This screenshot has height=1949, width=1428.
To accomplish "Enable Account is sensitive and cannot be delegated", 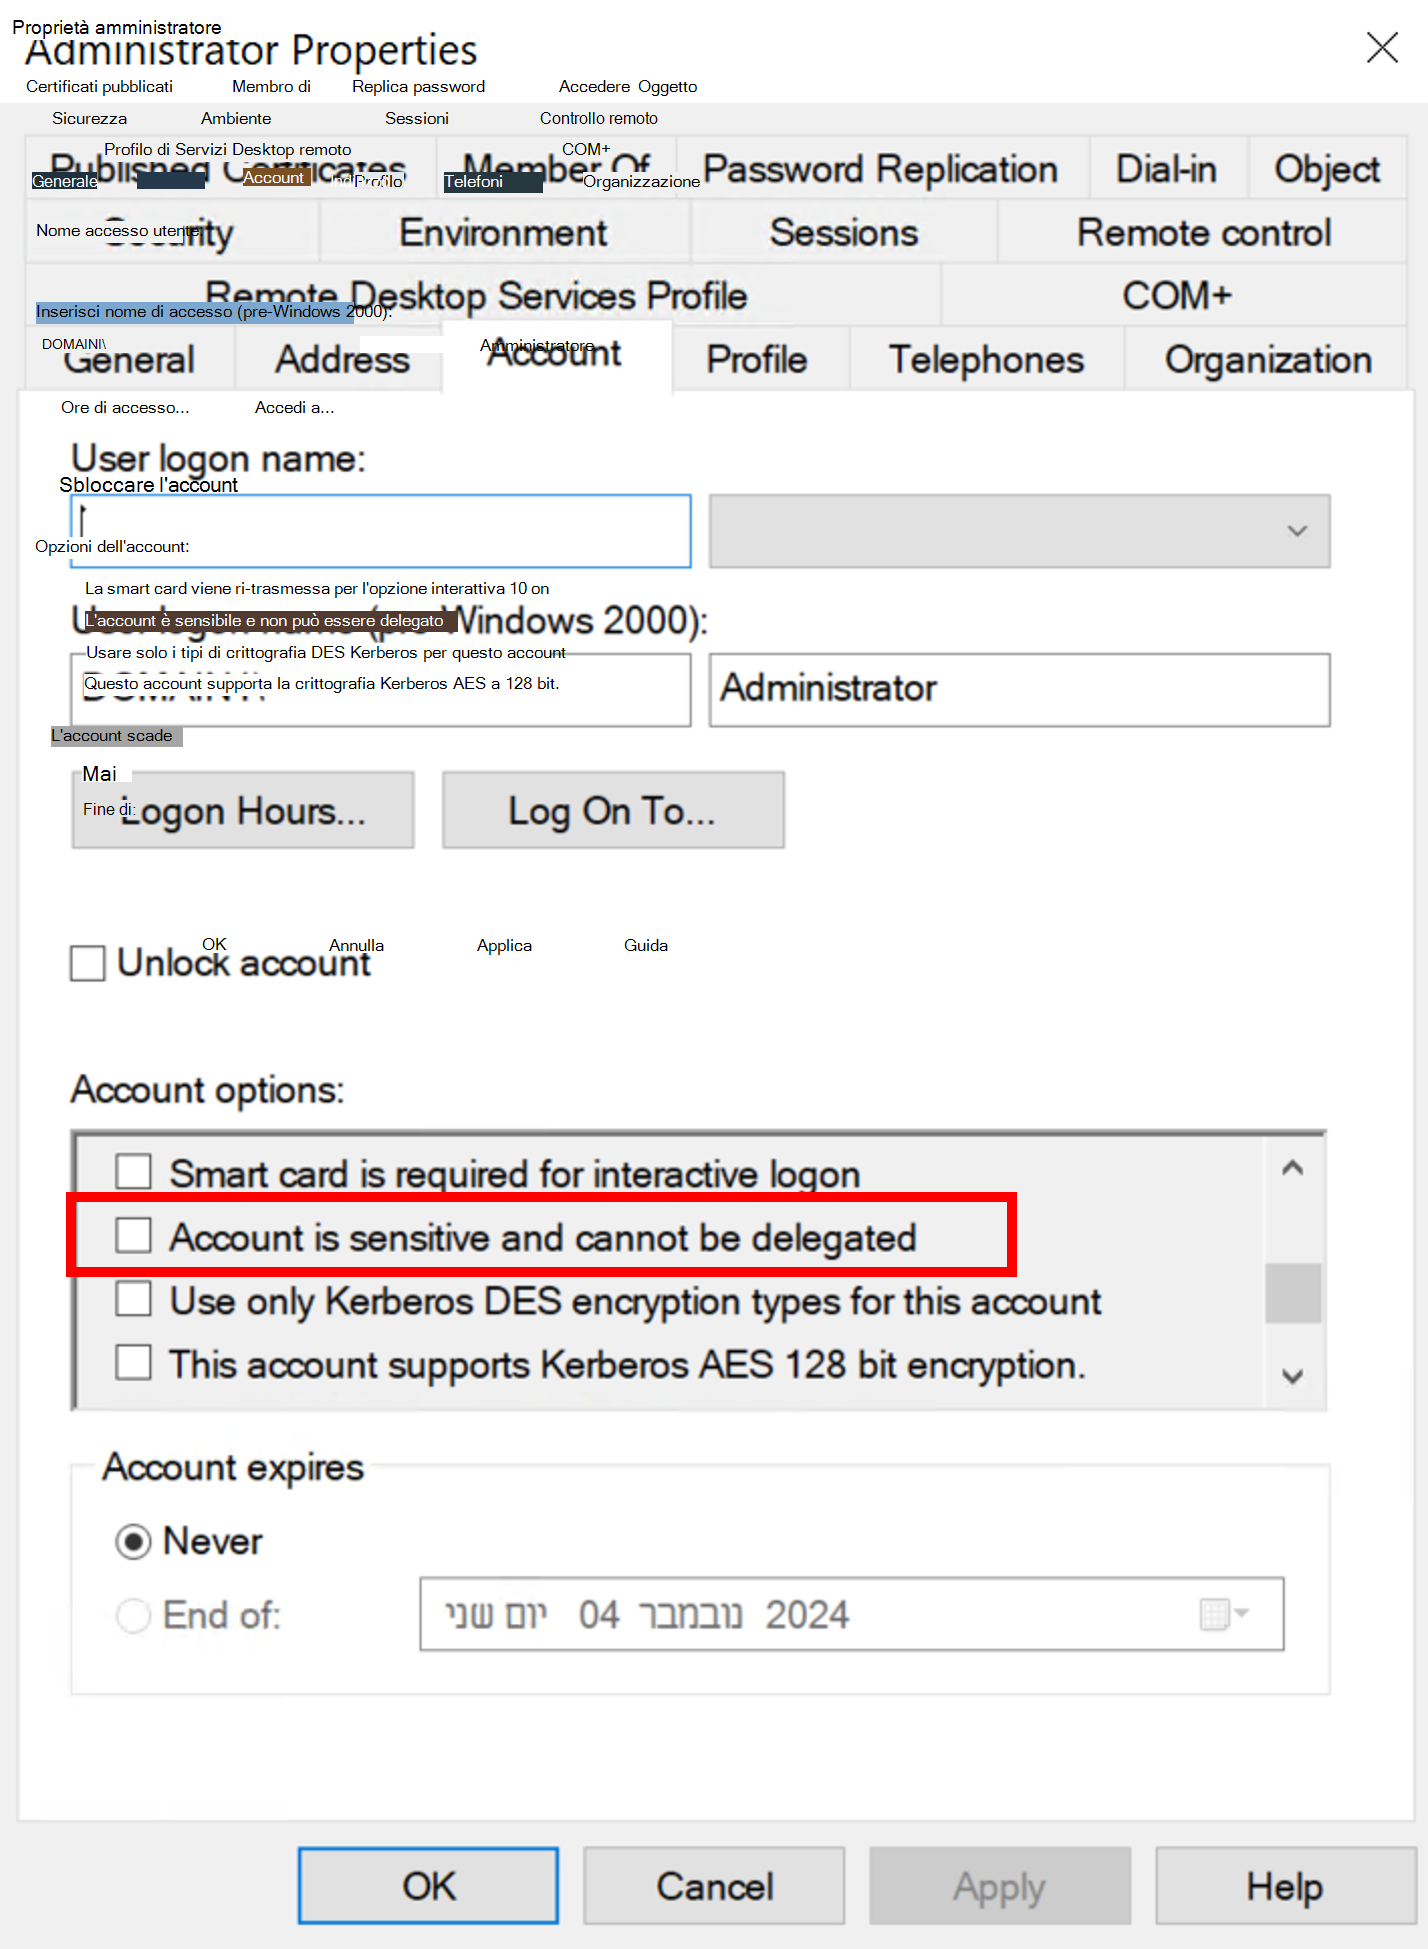I will coord(133,1236).
